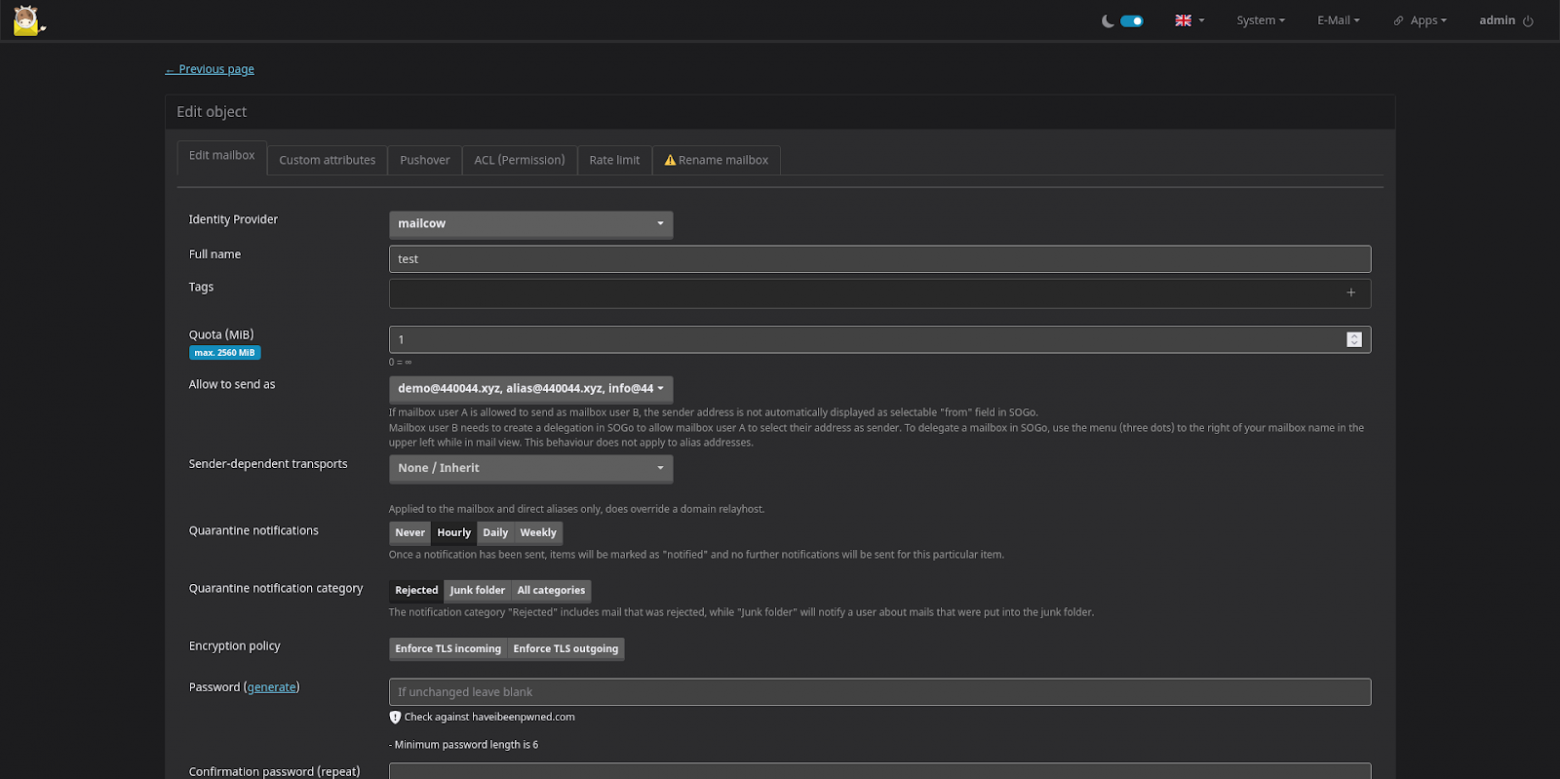This screenshot has height=779, width=1560.
Task: Open the System menu
Action: point(1260,21)
